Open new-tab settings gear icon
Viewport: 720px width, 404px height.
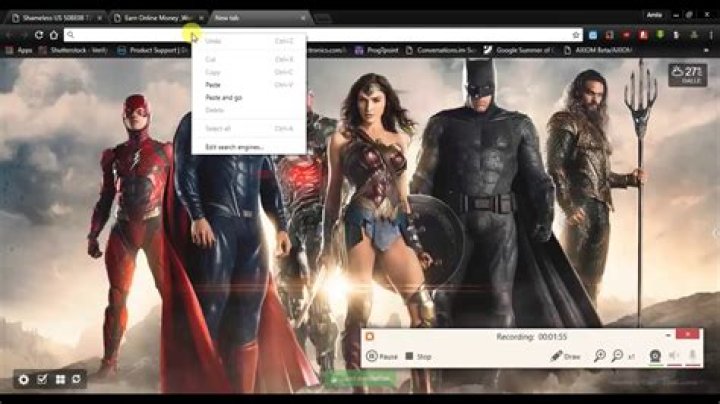point(23,379)
